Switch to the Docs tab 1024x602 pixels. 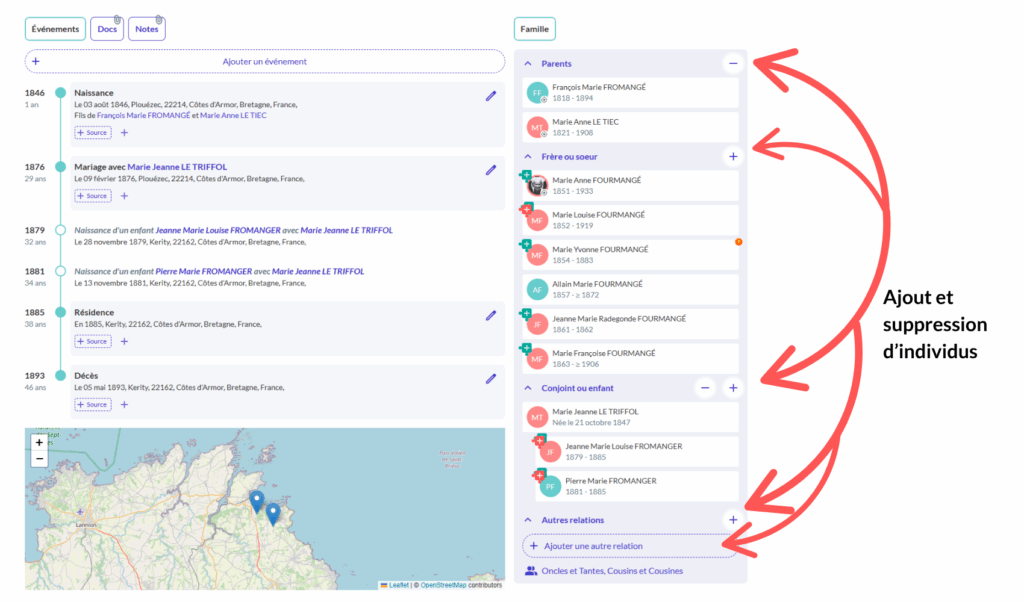pos(106,29)
